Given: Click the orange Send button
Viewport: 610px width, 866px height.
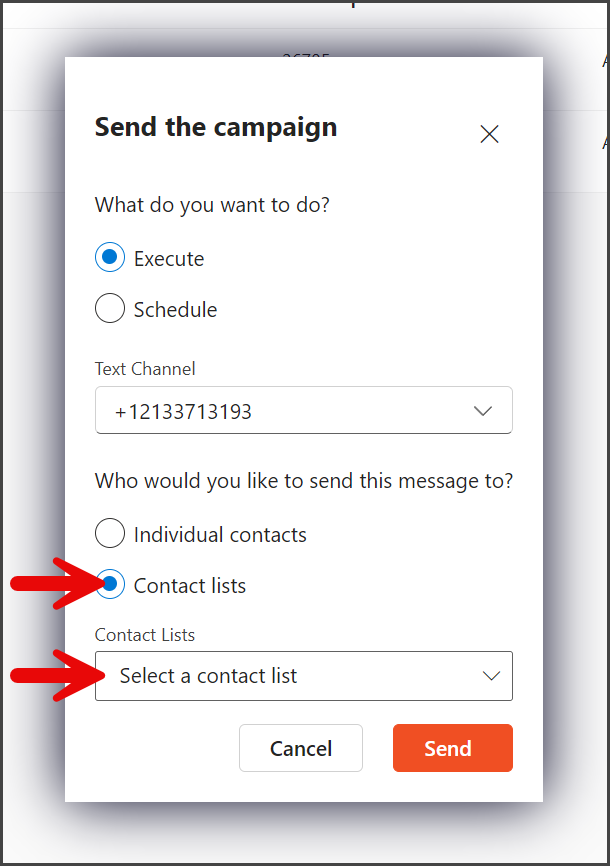Looking at the screenshot, I should click(x=453, y=748).
